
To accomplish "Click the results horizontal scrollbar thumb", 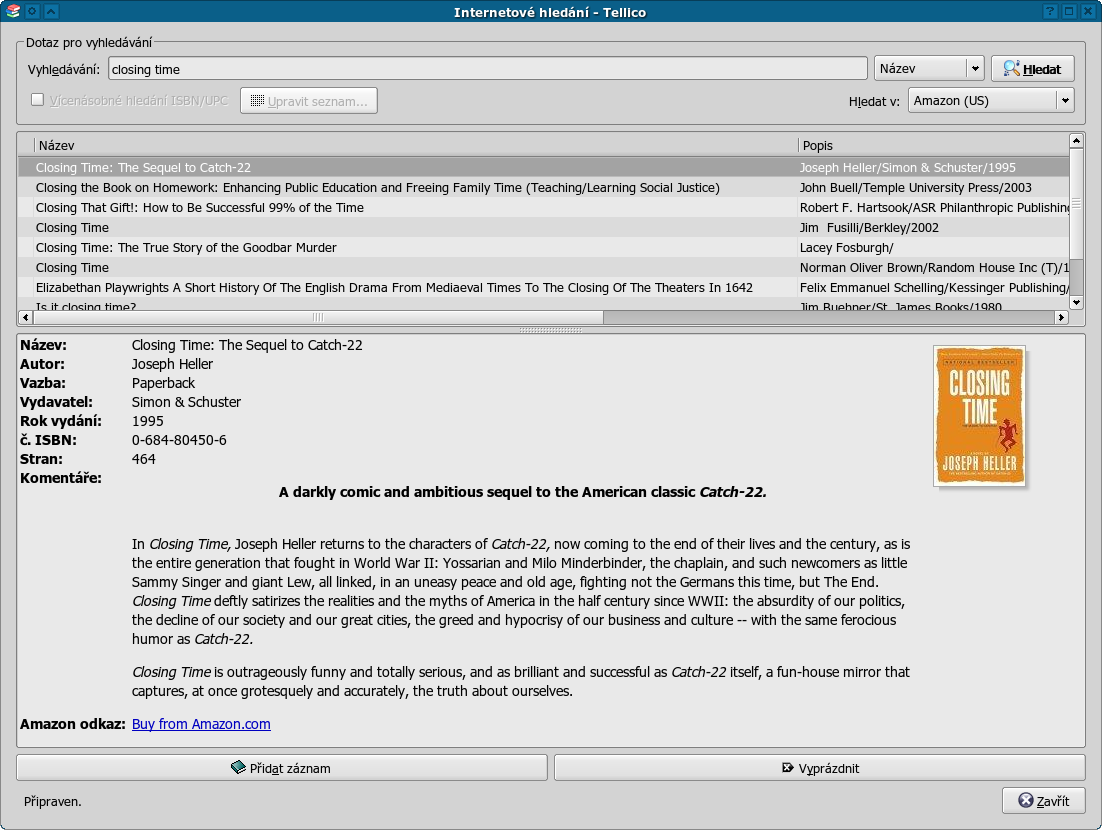I will tap(318, 318).
